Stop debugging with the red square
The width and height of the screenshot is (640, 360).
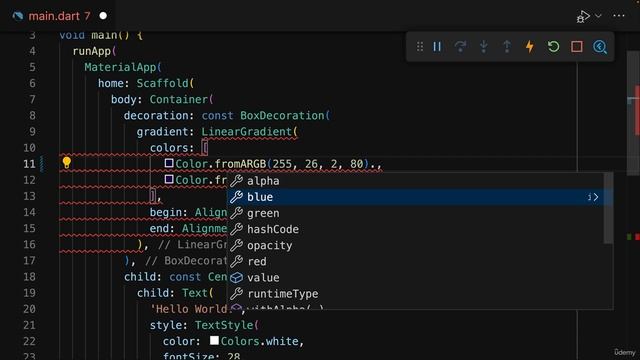[x=577, y=47]
